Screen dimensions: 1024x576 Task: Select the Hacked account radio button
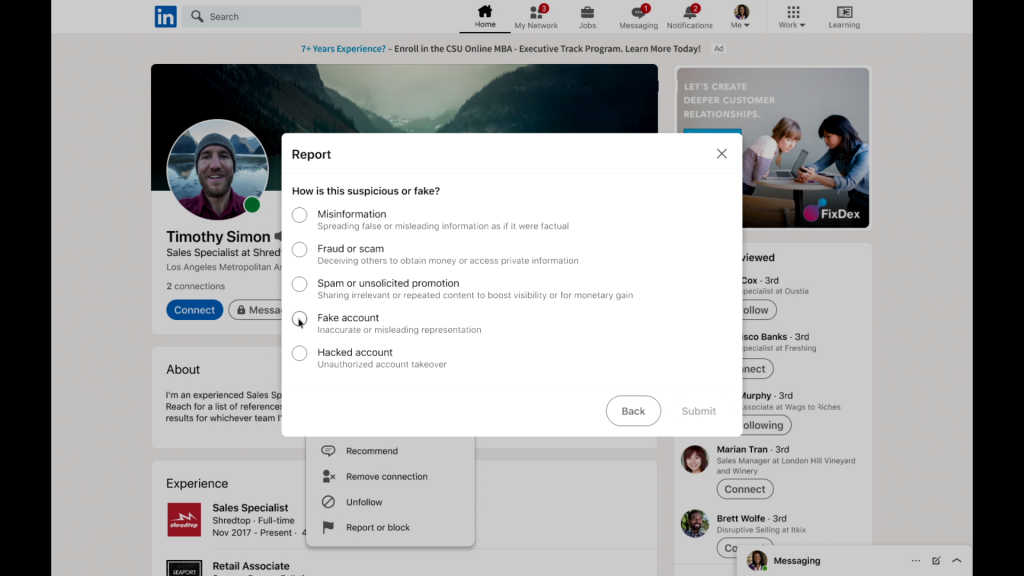(x=299, y=353)
